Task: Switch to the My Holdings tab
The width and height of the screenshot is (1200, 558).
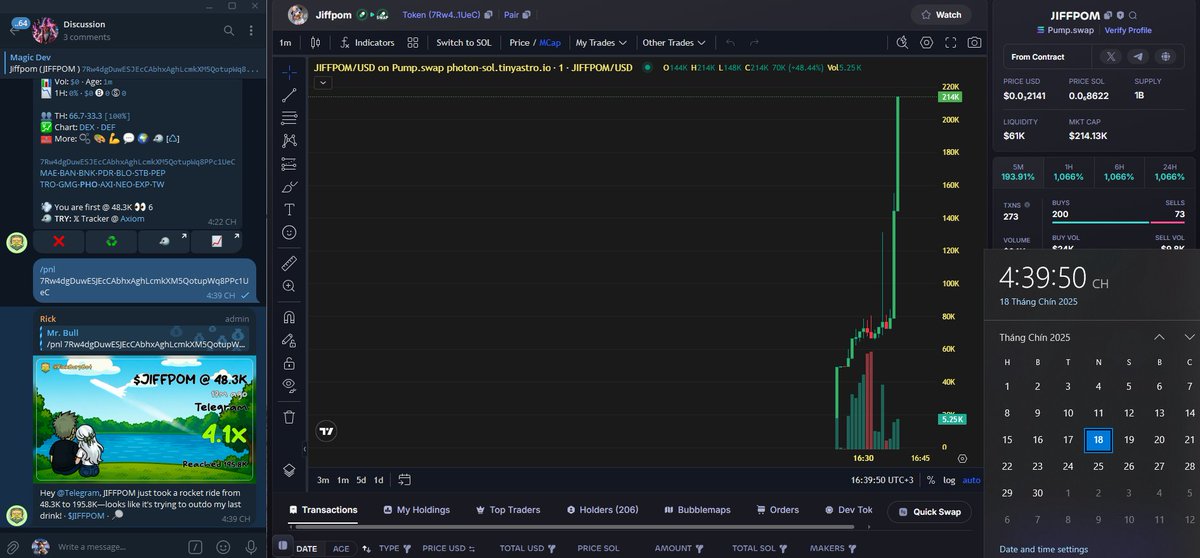Action: pyautogui.click(x=416, y=510)
